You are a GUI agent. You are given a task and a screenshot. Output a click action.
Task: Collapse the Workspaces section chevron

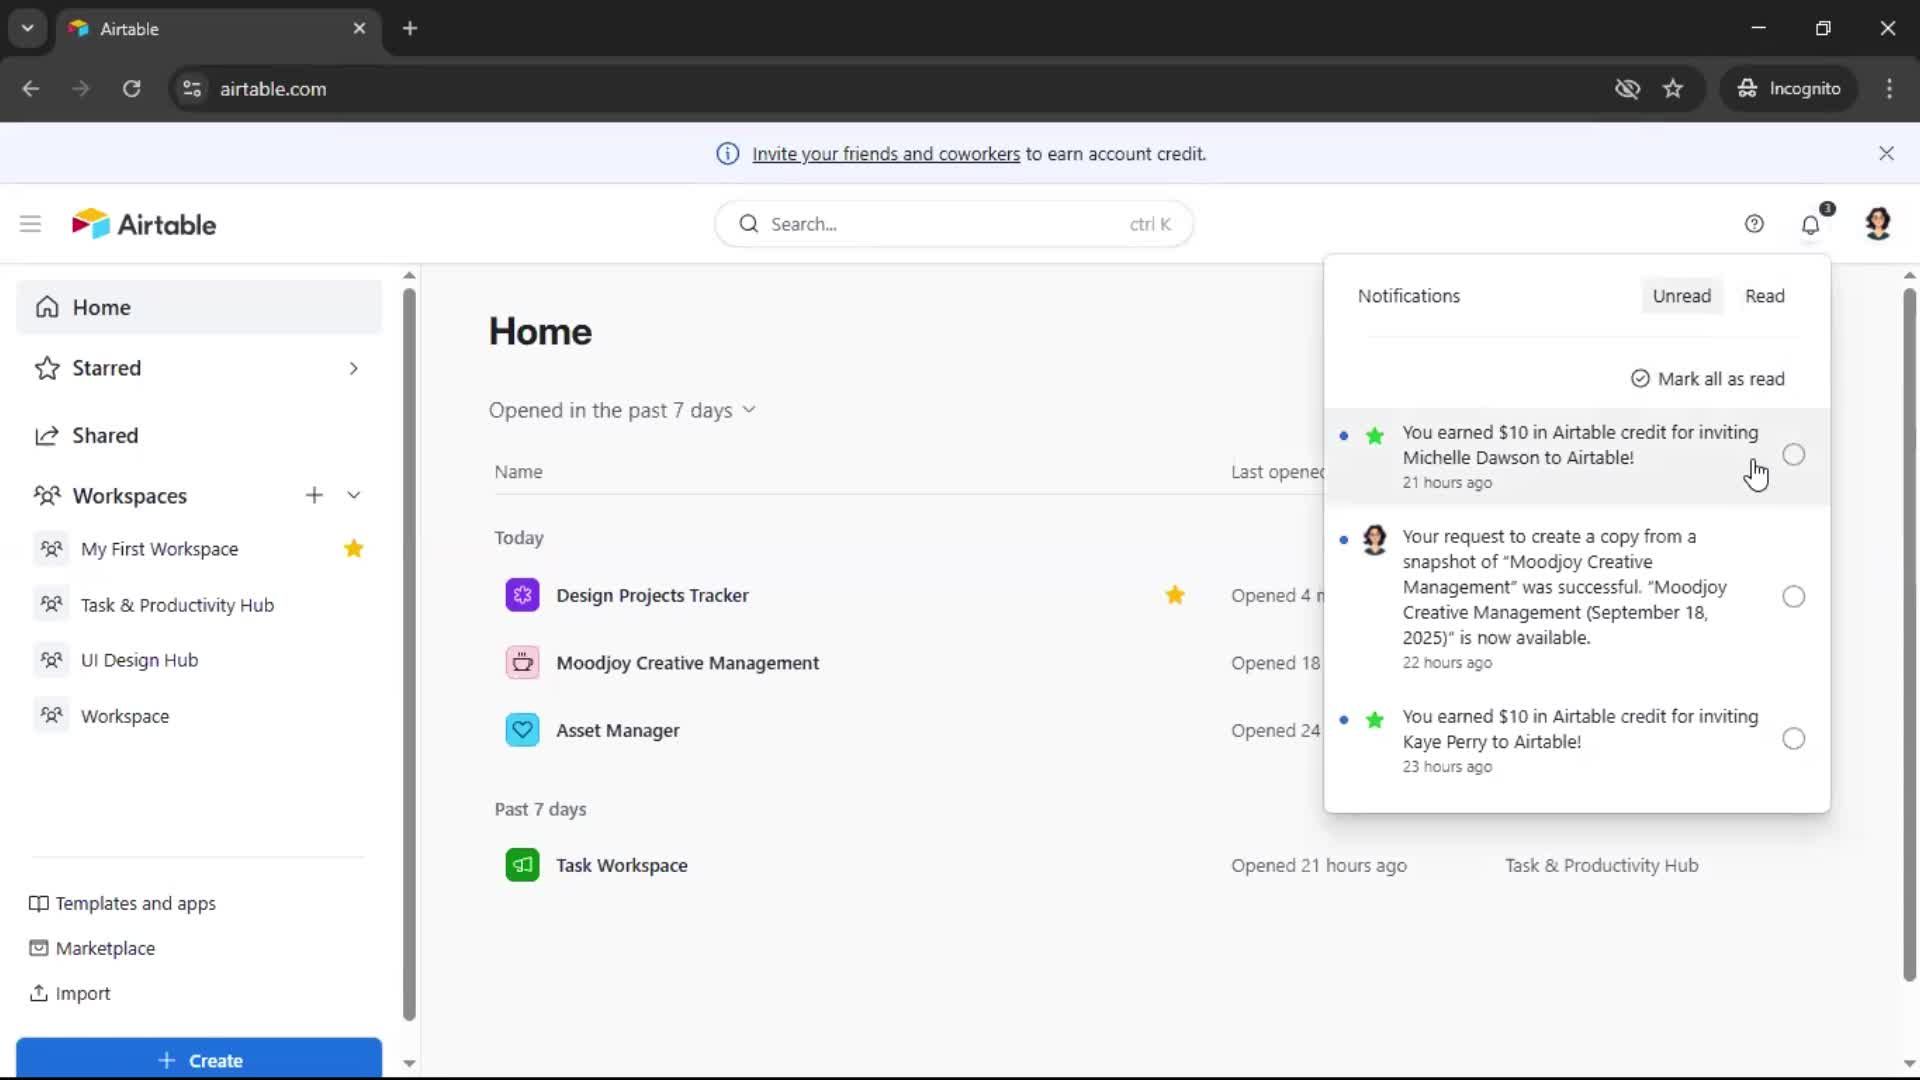(353, 495)
